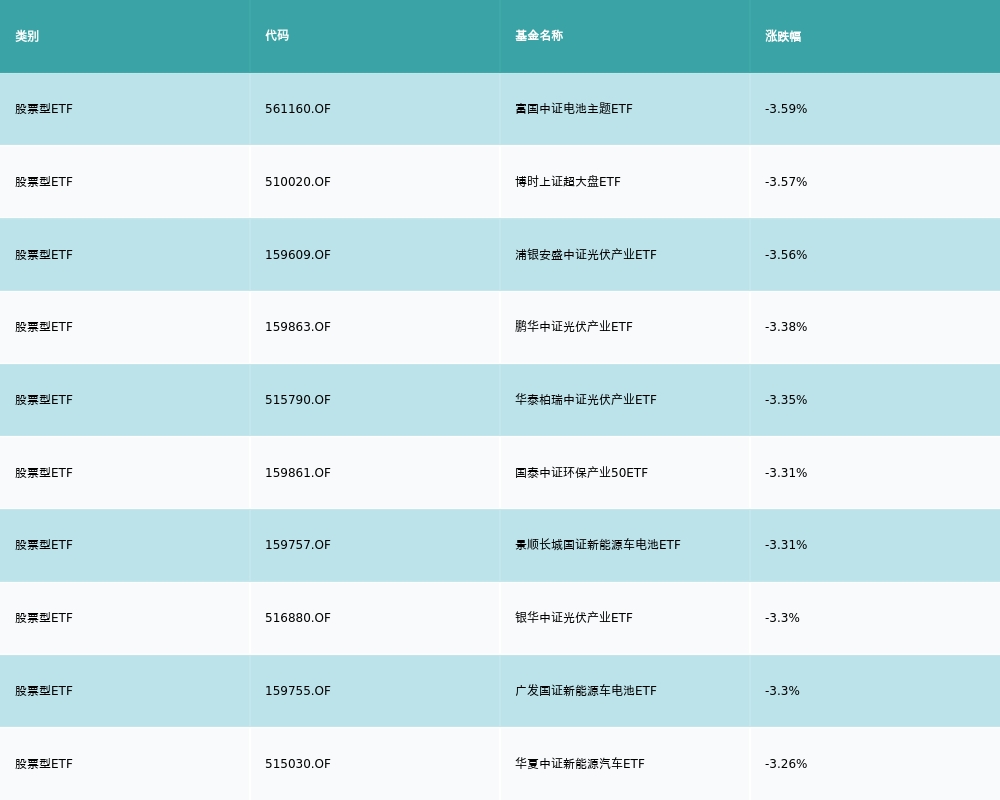Click 广发国证新能源车电池ETF fund name
The width and height of the screenshot is (1000, 800).
[x=586, y=691]
